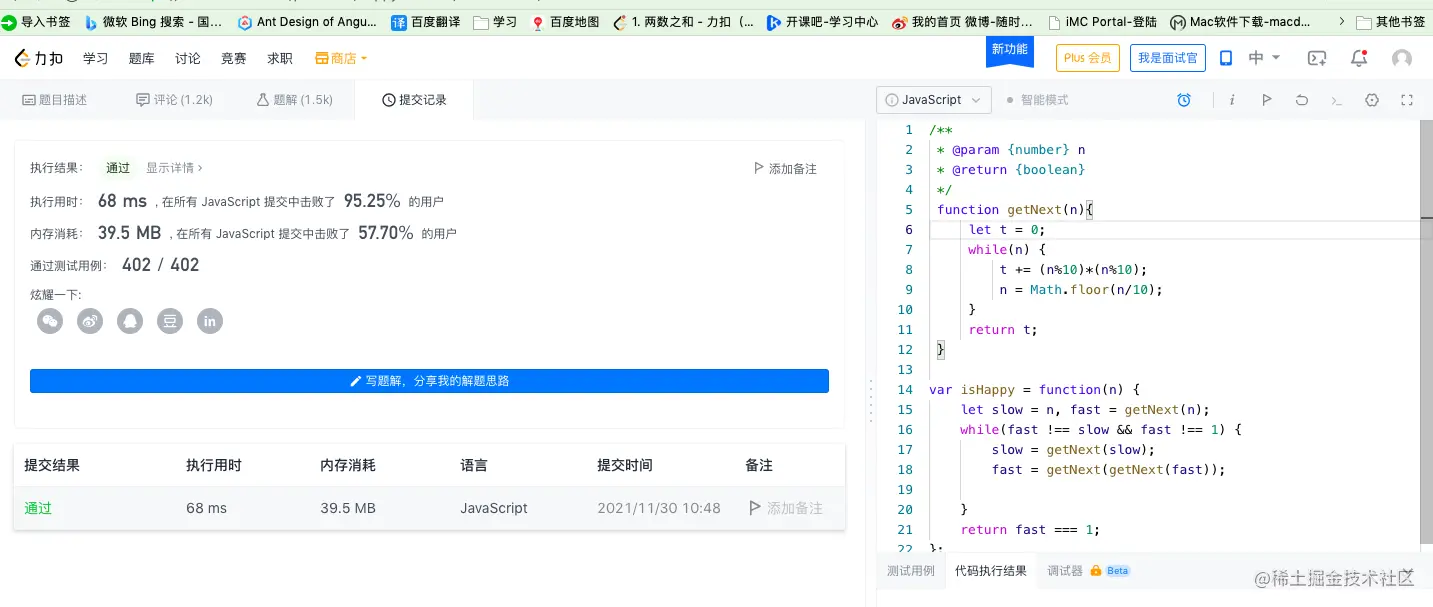The image size is (1433, 607).
Task: Switch to the 评论 (1.2k) tab
Action: [175, 100]
